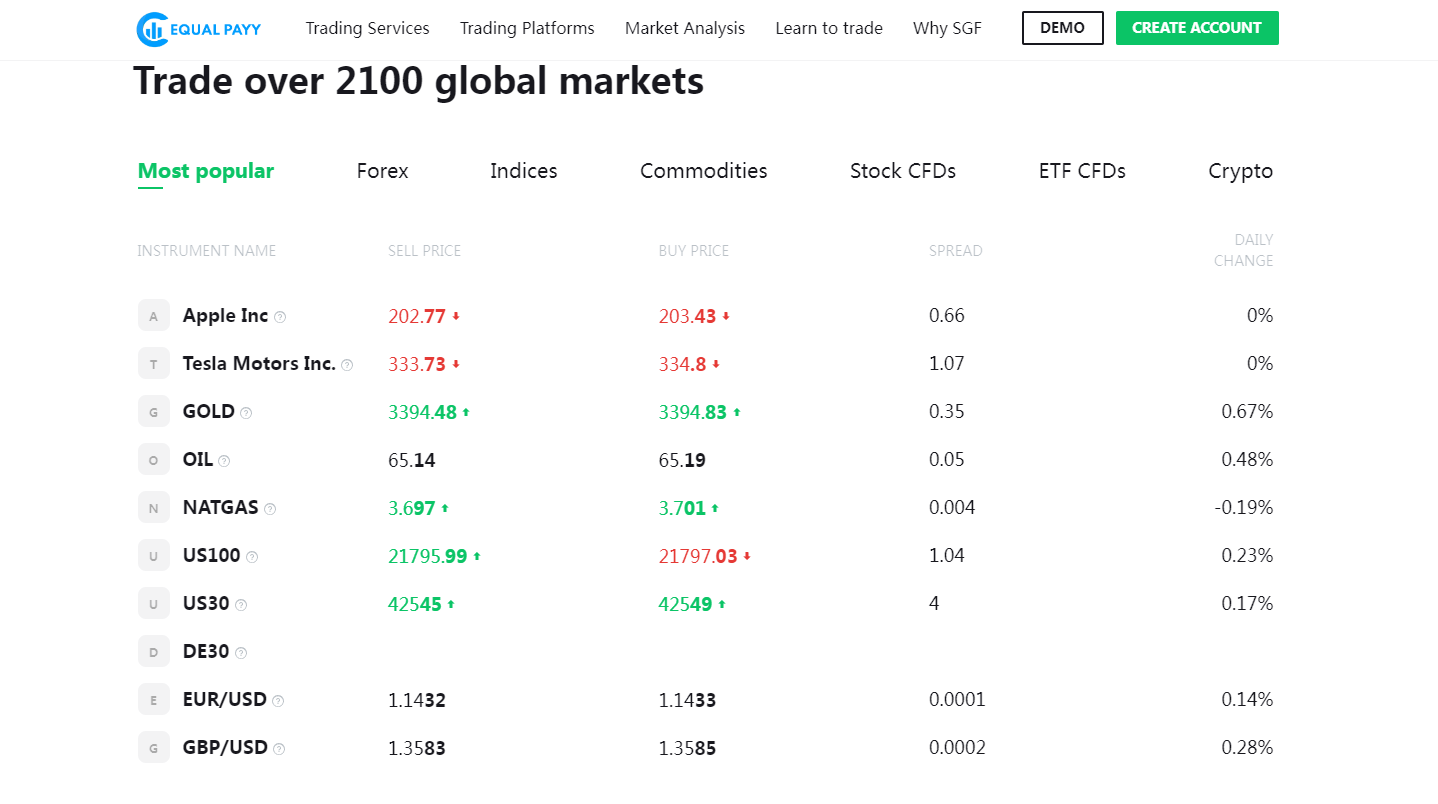Click the info icon beside OIL
This screenshot has width=1438, height=804.
pos(224,461)
